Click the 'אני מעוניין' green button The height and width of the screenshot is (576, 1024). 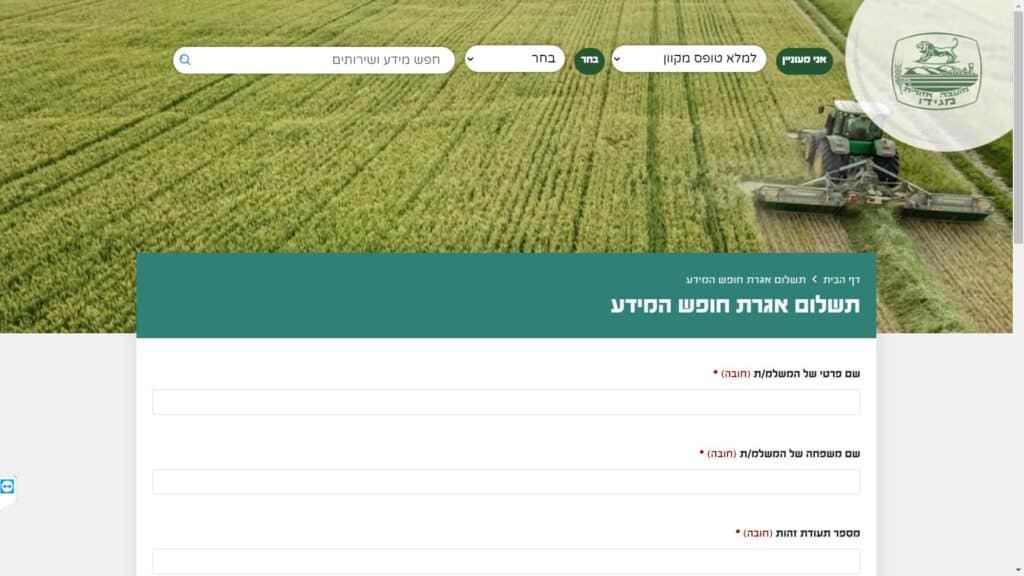coord(804,60)
